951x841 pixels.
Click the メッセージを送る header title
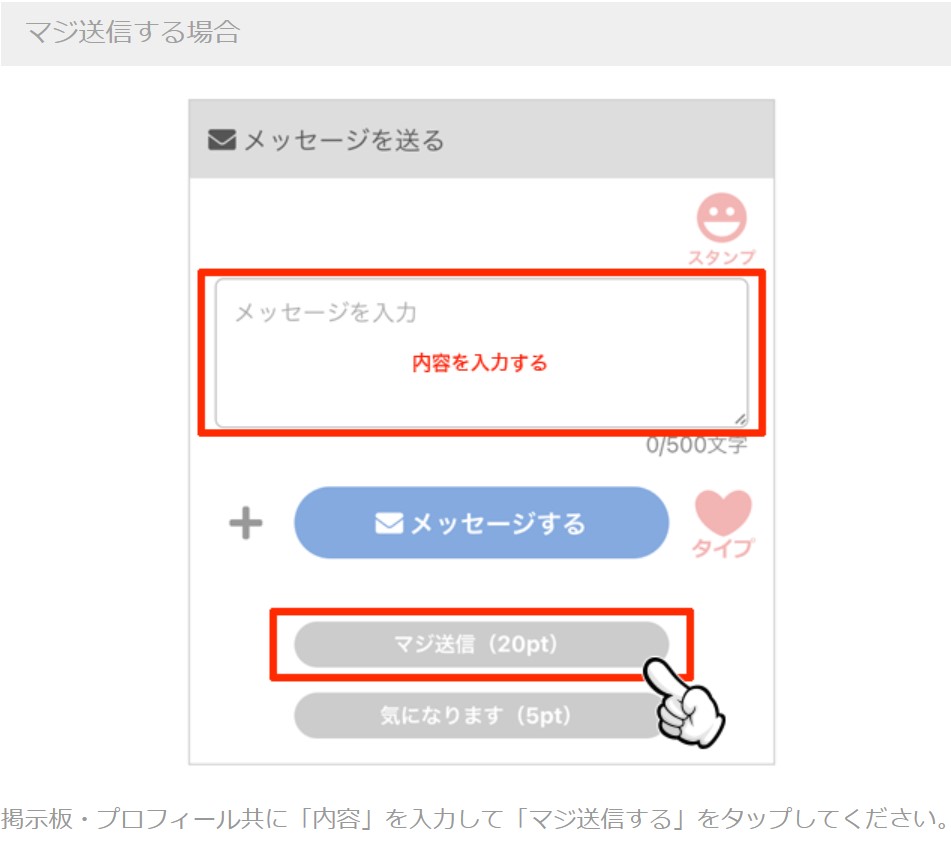click(344, 139)
